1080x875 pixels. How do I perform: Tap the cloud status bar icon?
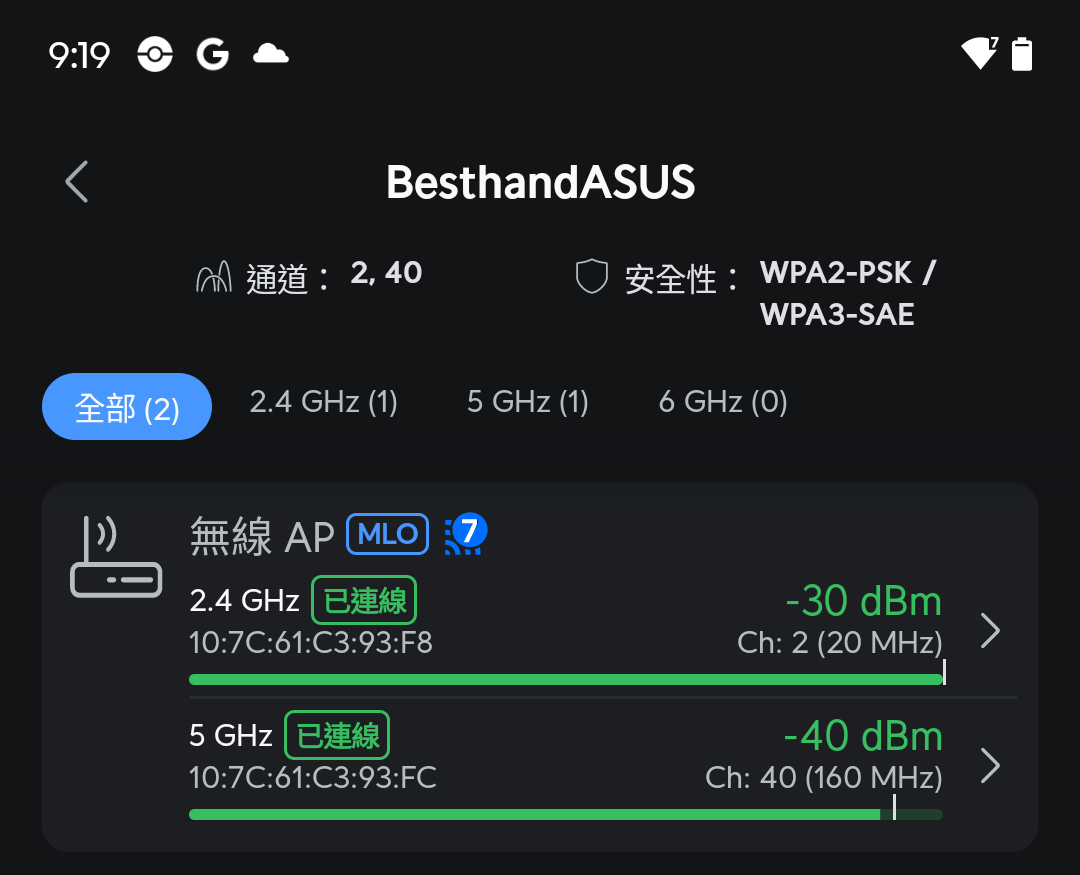tap(270, 54)
